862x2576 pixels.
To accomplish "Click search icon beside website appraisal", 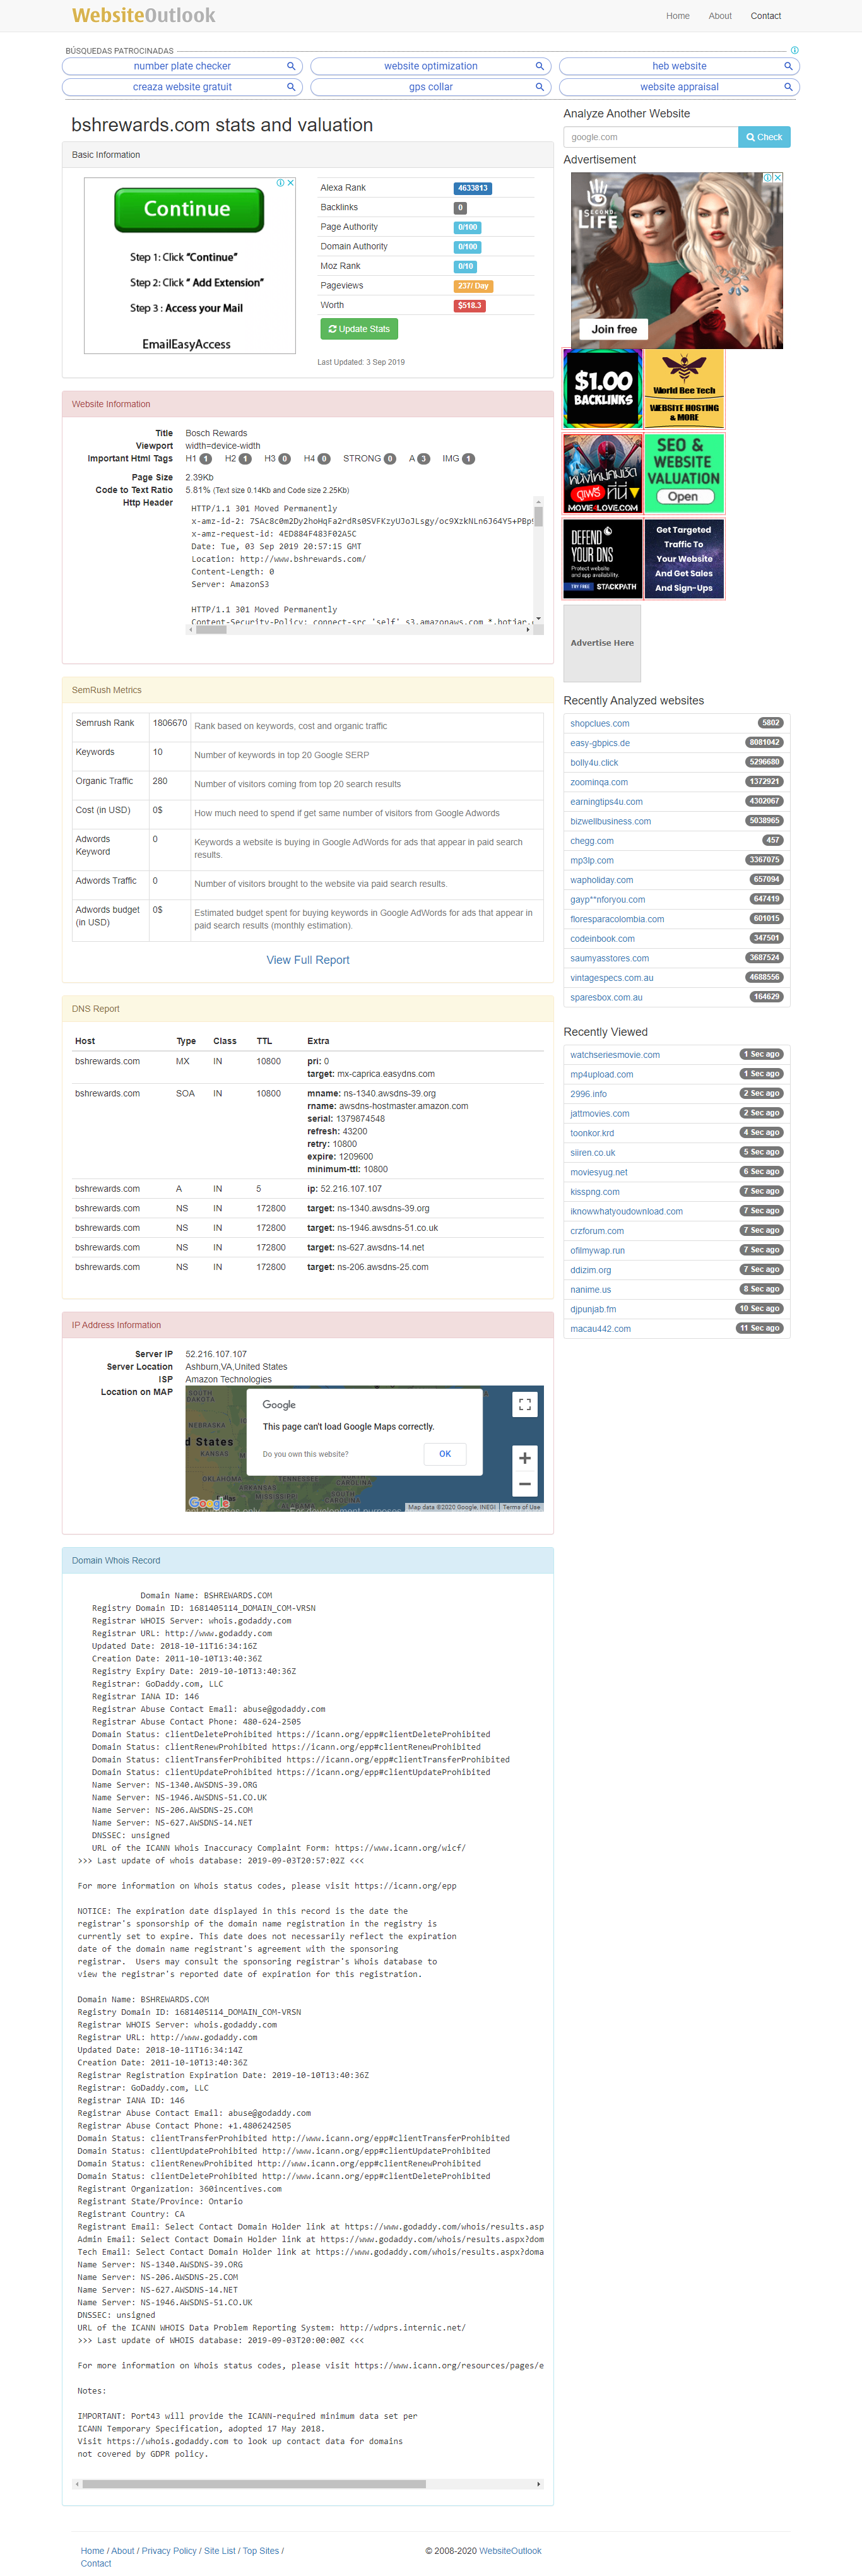I will point(788,87).
